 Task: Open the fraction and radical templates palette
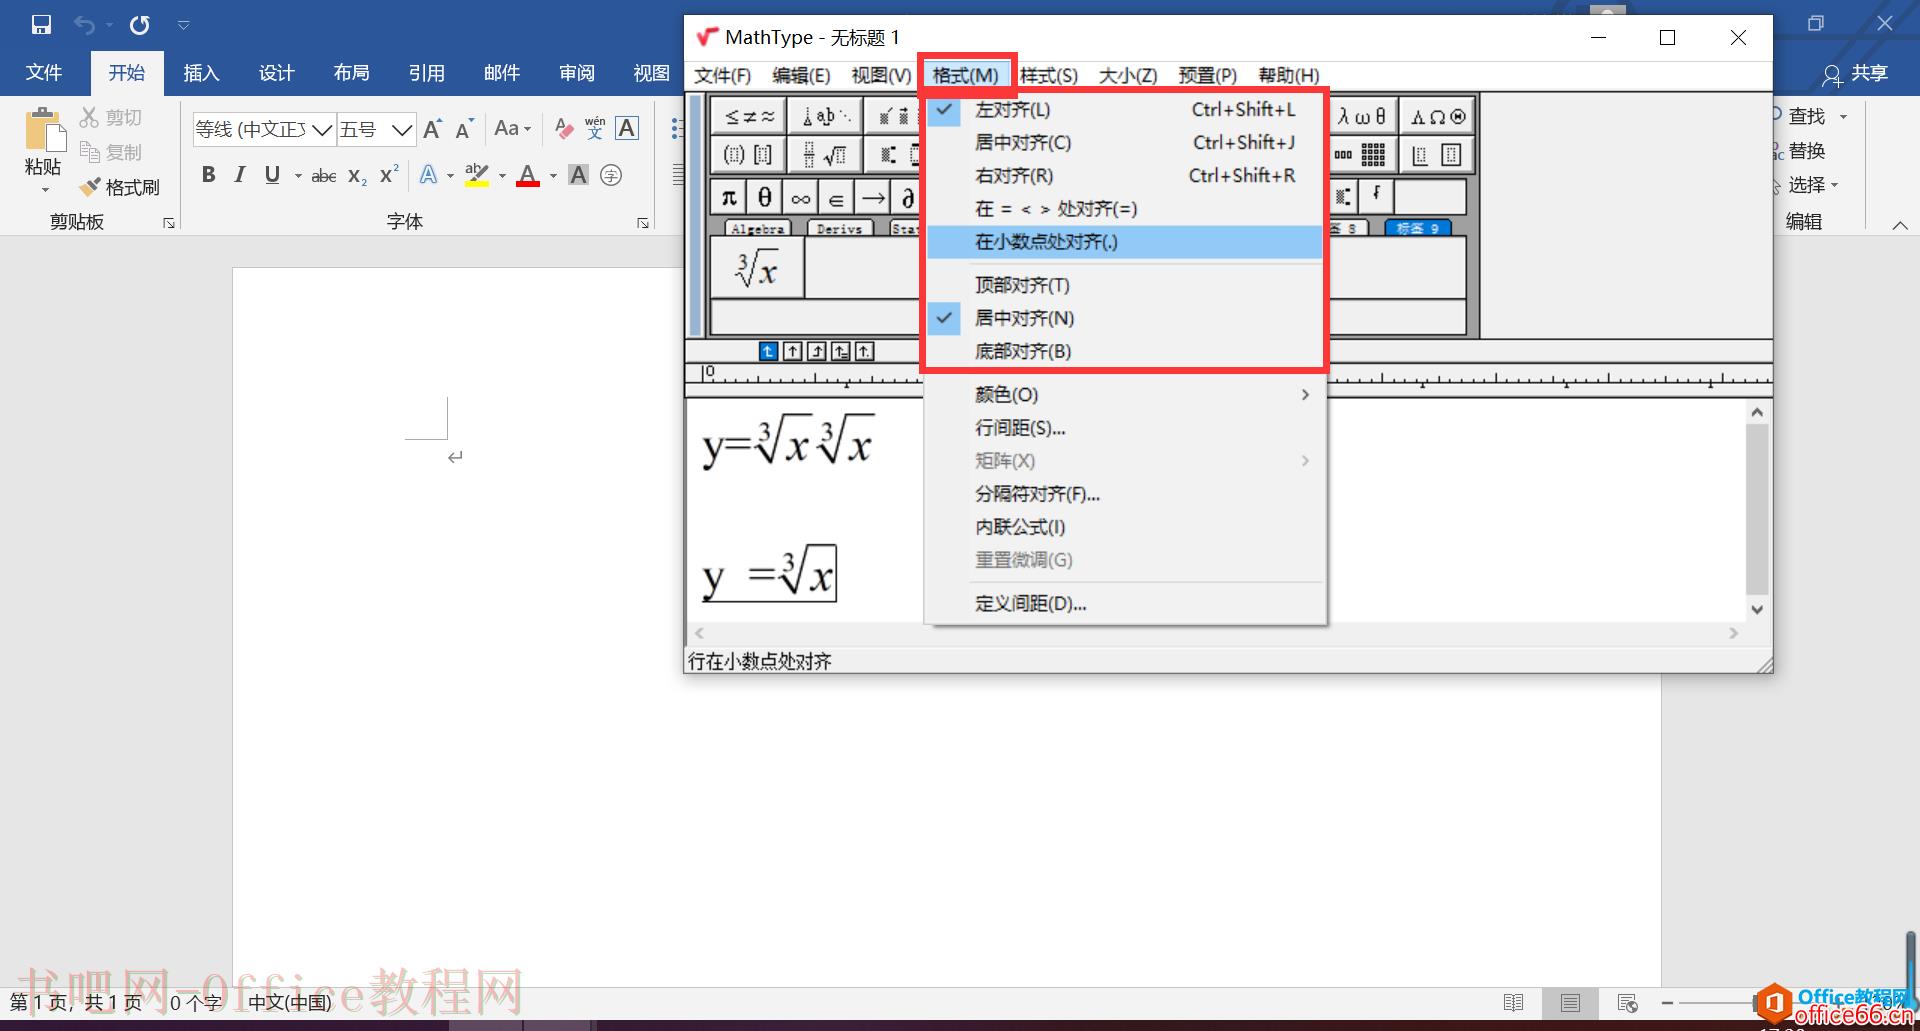pyautogui.click(x=825, y=155)
